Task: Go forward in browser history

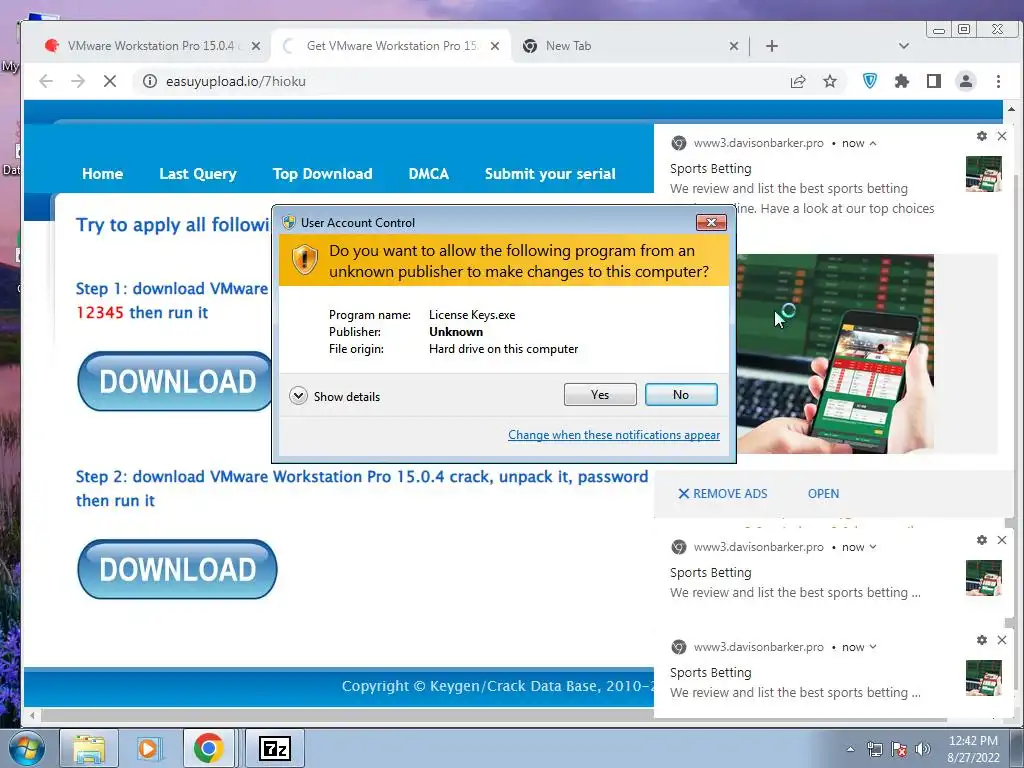Action: point(78,81)
